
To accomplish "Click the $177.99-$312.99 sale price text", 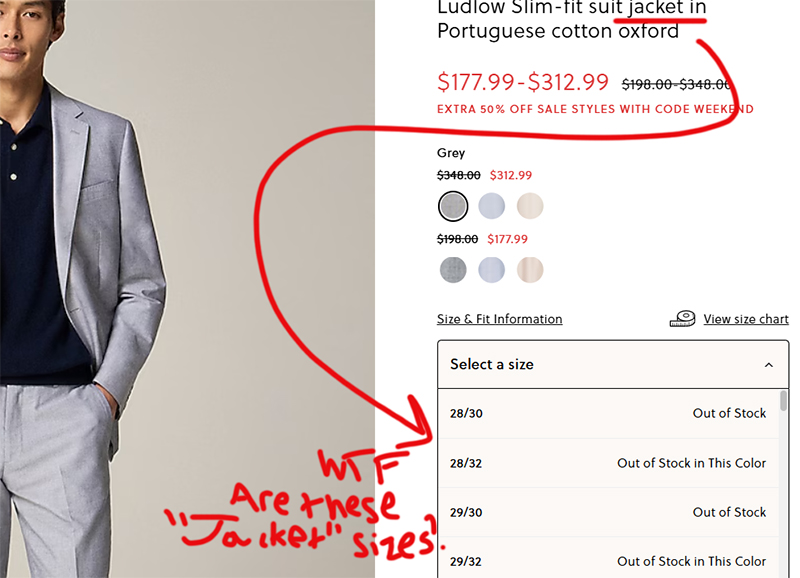I will click(523, 83).
